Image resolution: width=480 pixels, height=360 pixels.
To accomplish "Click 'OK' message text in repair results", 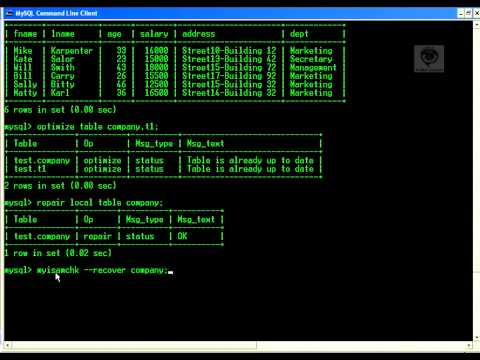I will coord(182,236).
